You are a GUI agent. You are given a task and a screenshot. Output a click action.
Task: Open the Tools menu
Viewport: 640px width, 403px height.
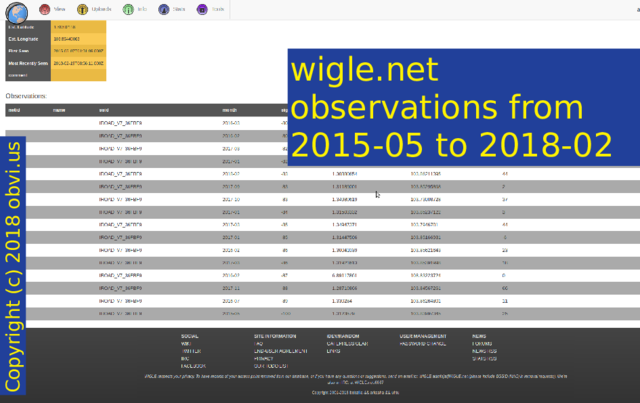pyautogui.click(x=218, y=9)
